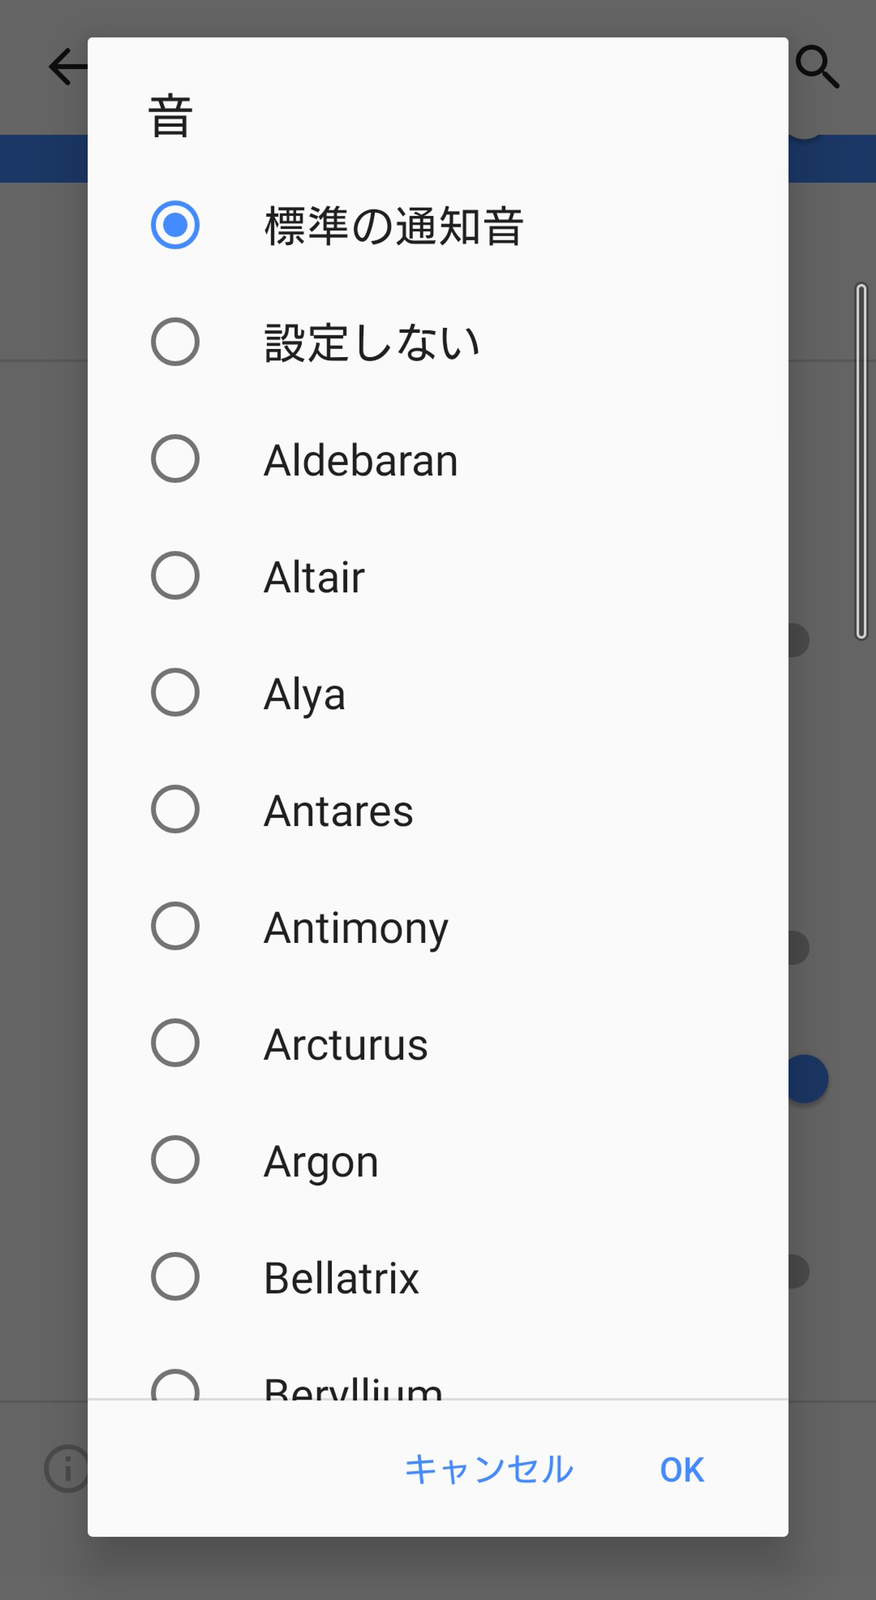The width and height of the screenshot is (876, 1600).
Task: Select Arcturus from the sound list
Action: [438, 1043]
